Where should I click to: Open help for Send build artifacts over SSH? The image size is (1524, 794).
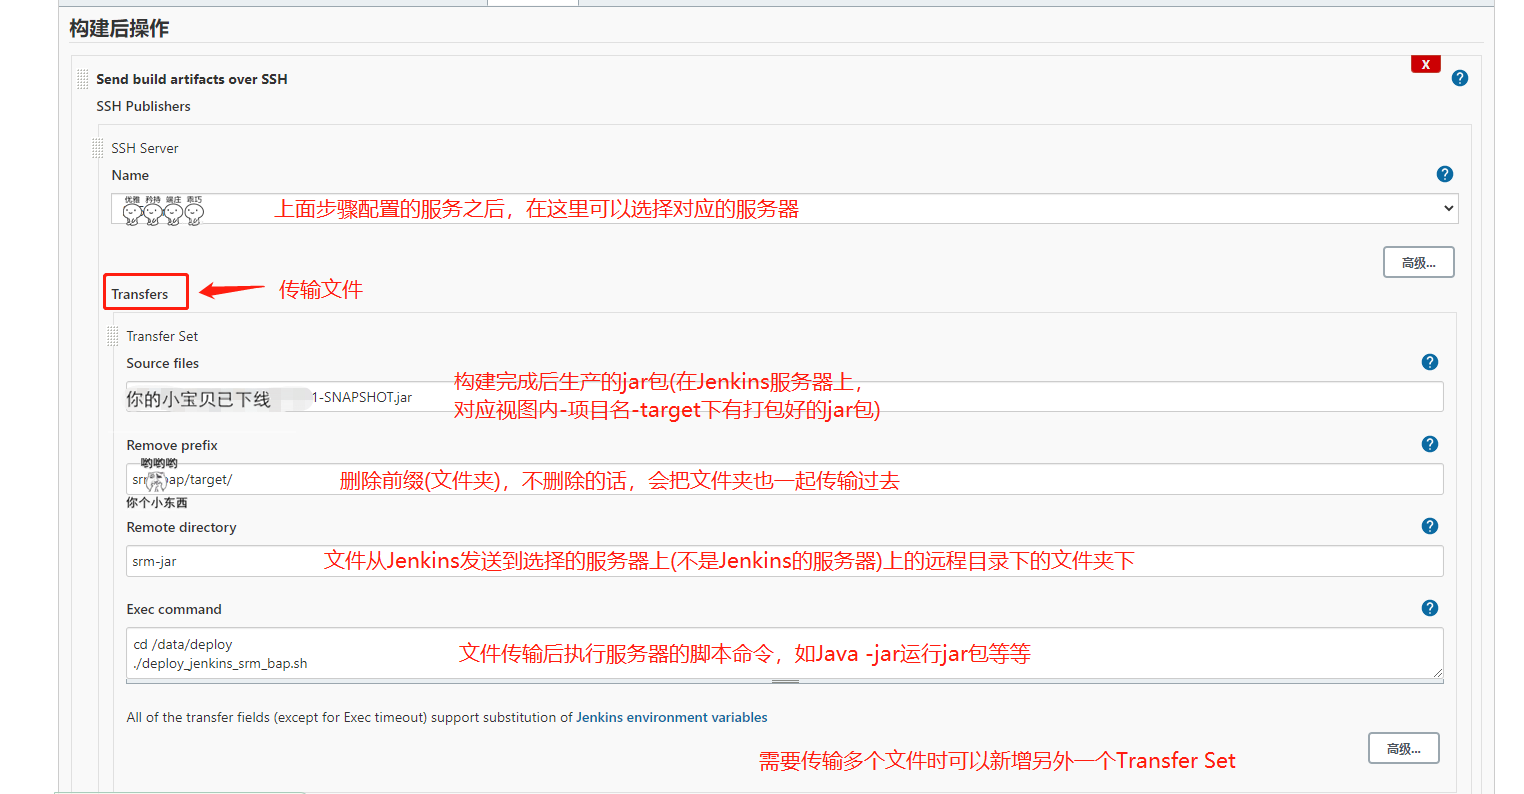(x=1460, y=78)
